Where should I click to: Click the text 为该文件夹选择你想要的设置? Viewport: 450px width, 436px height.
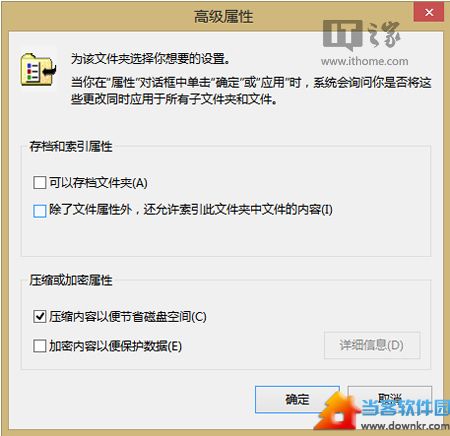[x=150, y=59]
